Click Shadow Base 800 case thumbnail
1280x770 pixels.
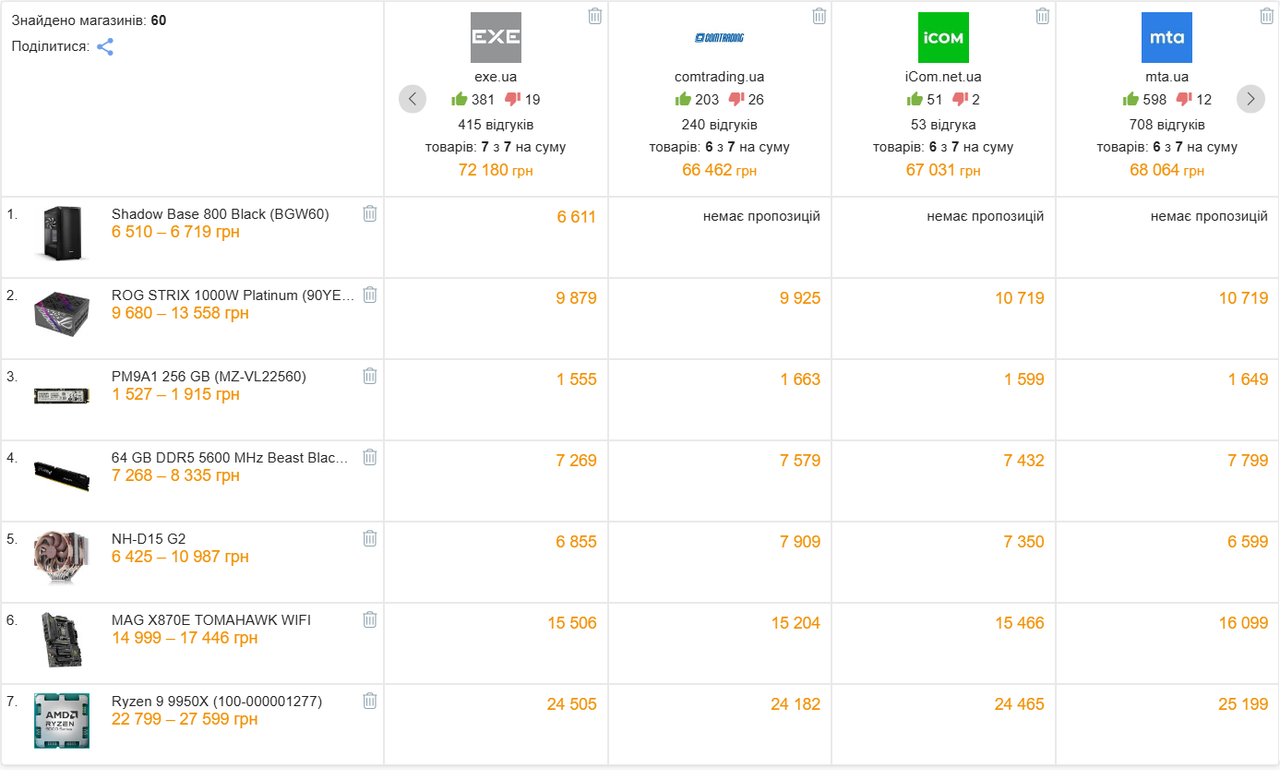[62, 233]
